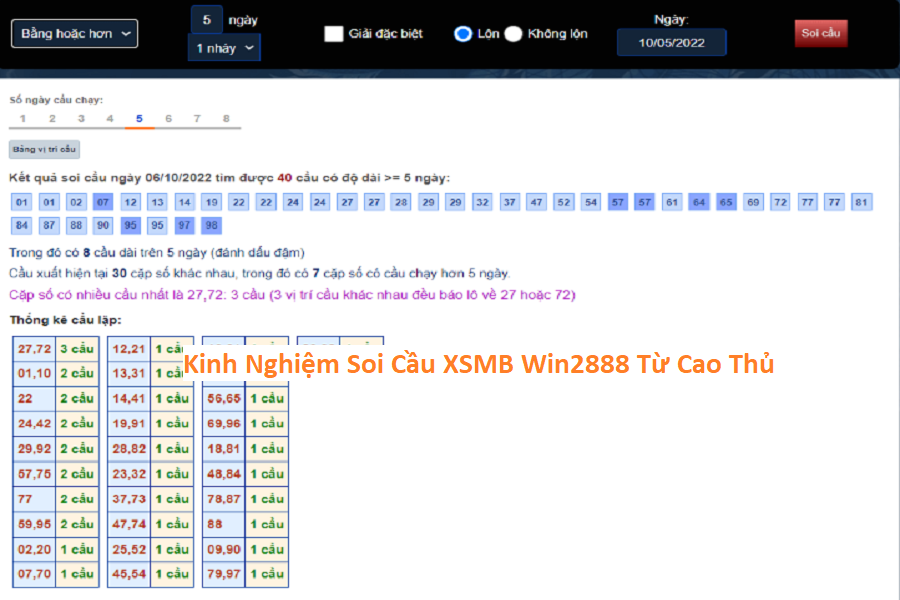Select the 8-day tab

(226, 119)
